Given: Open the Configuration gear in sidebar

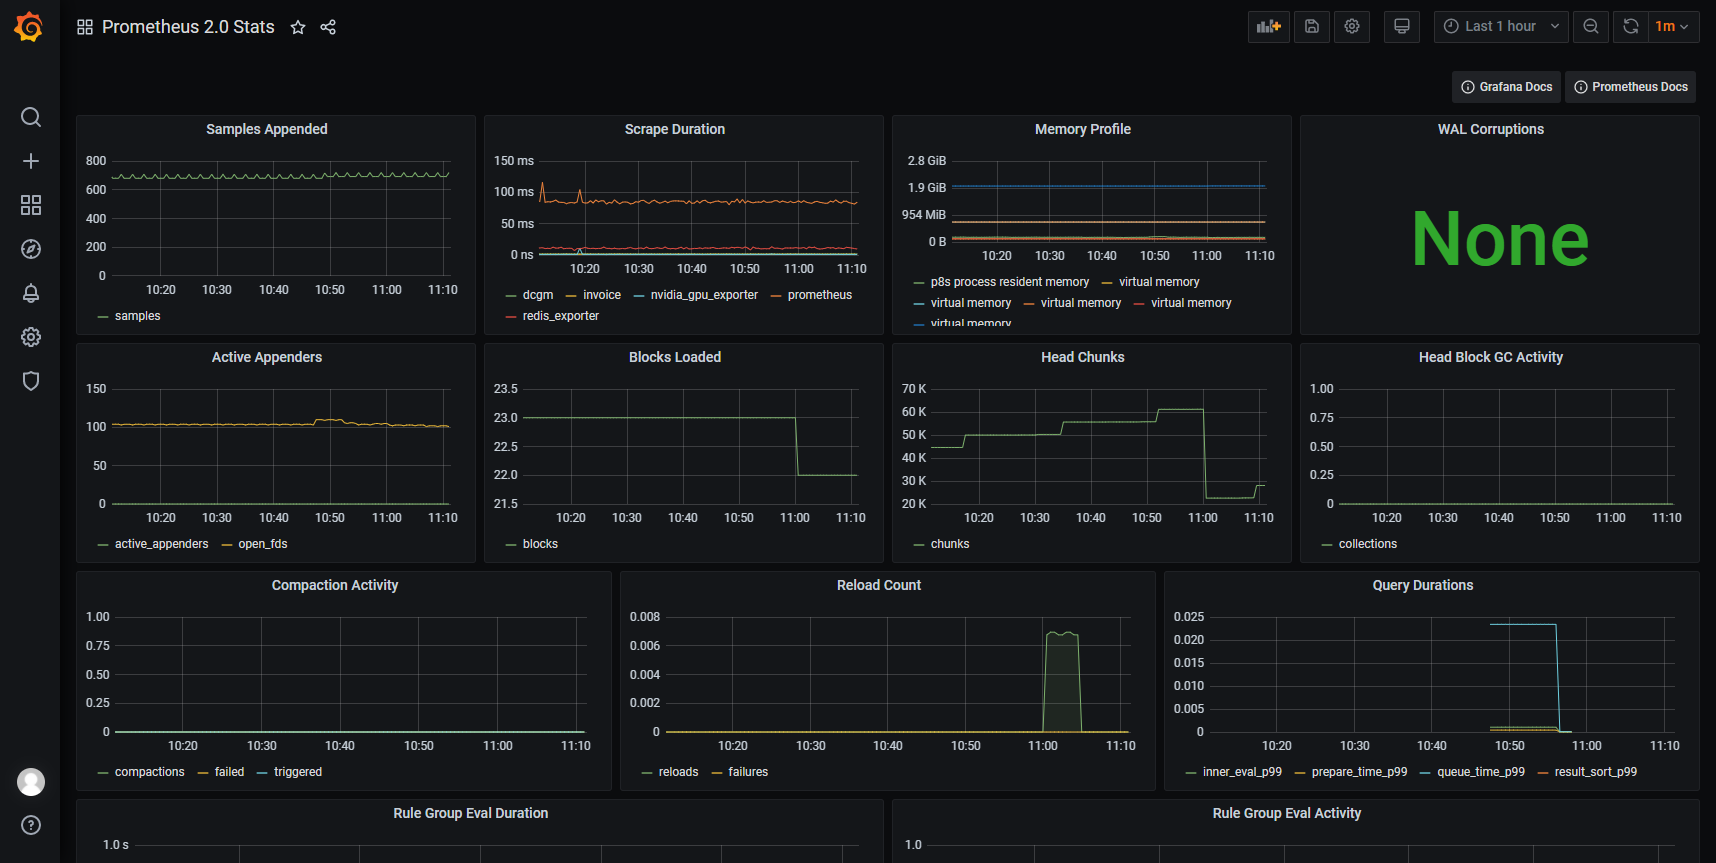Looking at the screenshot, I should 31,337.
